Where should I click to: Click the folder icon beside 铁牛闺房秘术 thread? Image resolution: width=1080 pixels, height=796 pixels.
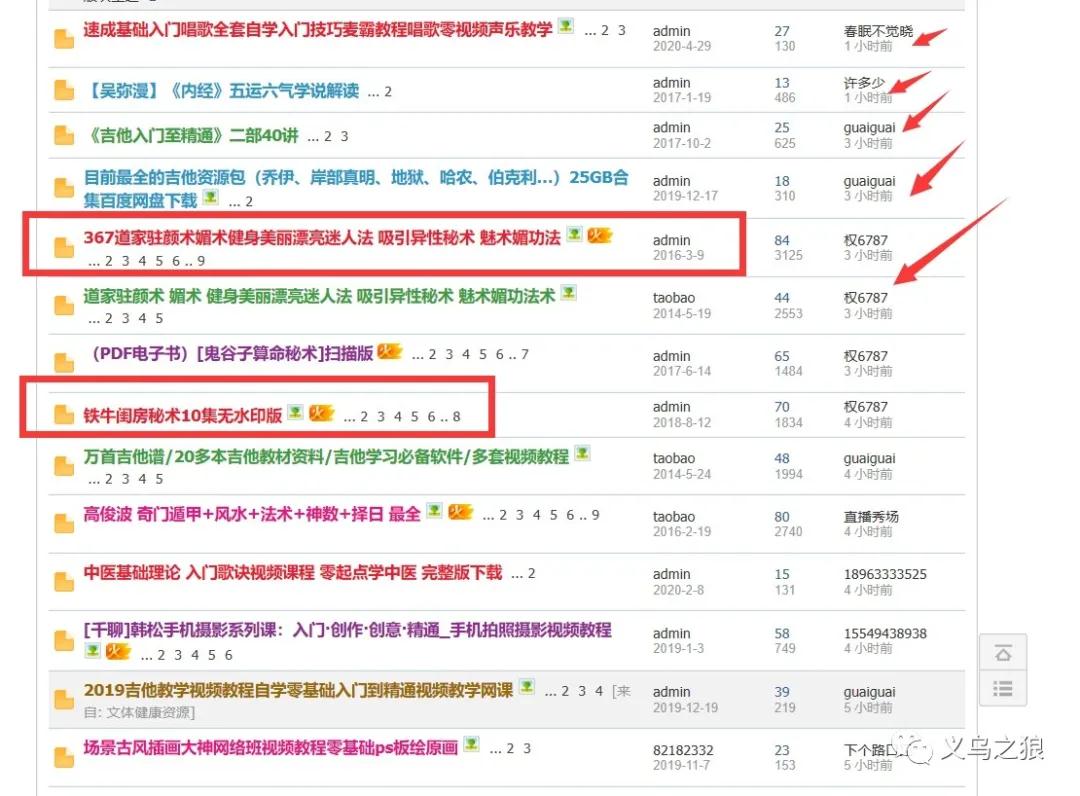coord(64,415)
